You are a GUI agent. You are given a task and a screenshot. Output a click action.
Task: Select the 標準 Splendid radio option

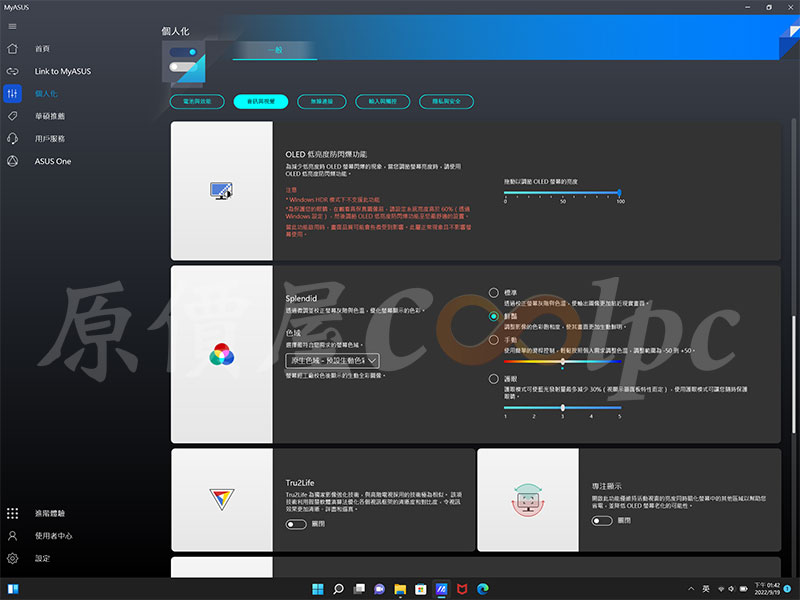point(493,292)
